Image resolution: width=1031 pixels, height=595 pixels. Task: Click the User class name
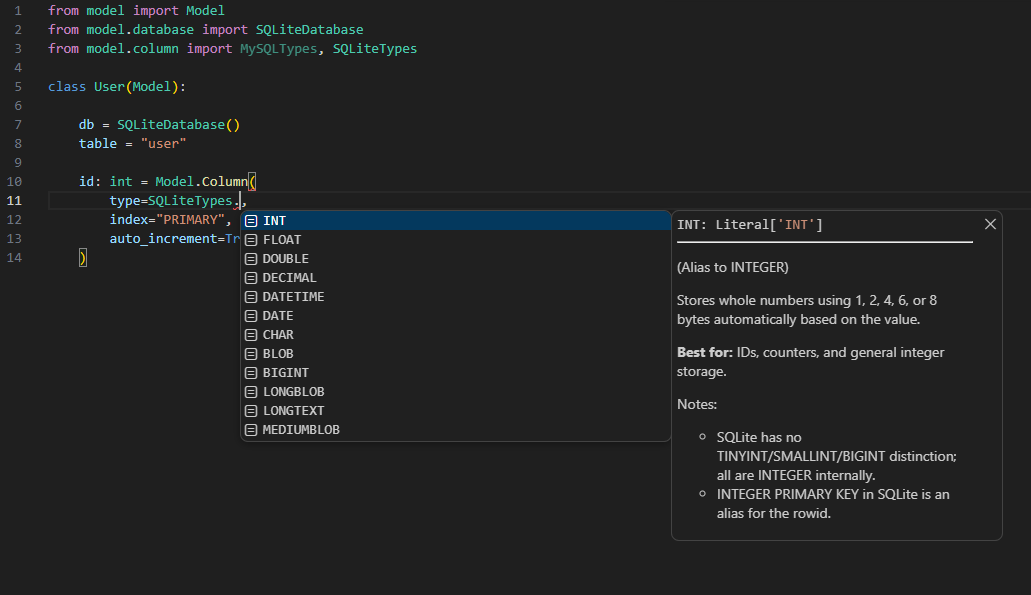109,87
